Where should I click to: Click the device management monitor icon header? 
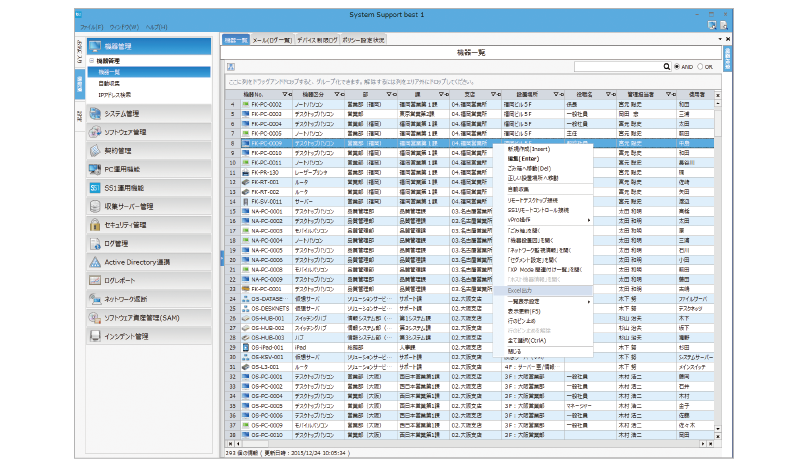95,46
